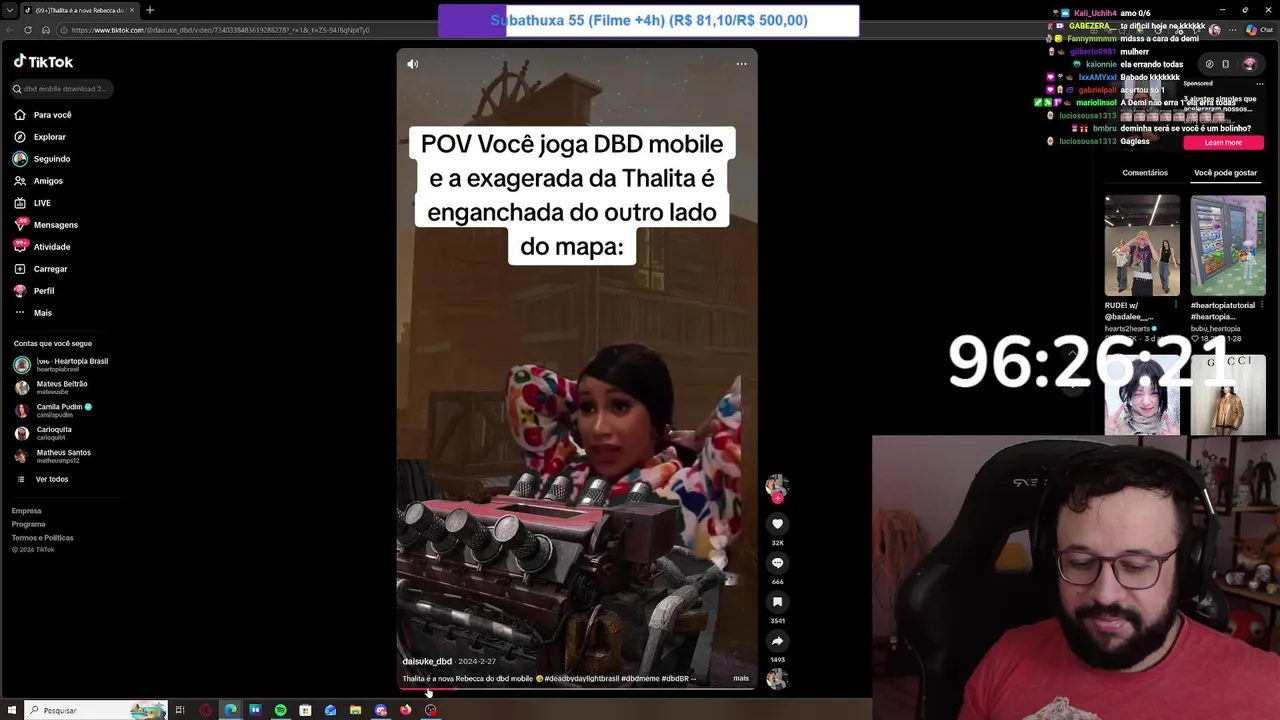Open #heartopiatutorial recommended video thumbnail
Screen dimensions: 1280x720
(x=1228, y=246)
